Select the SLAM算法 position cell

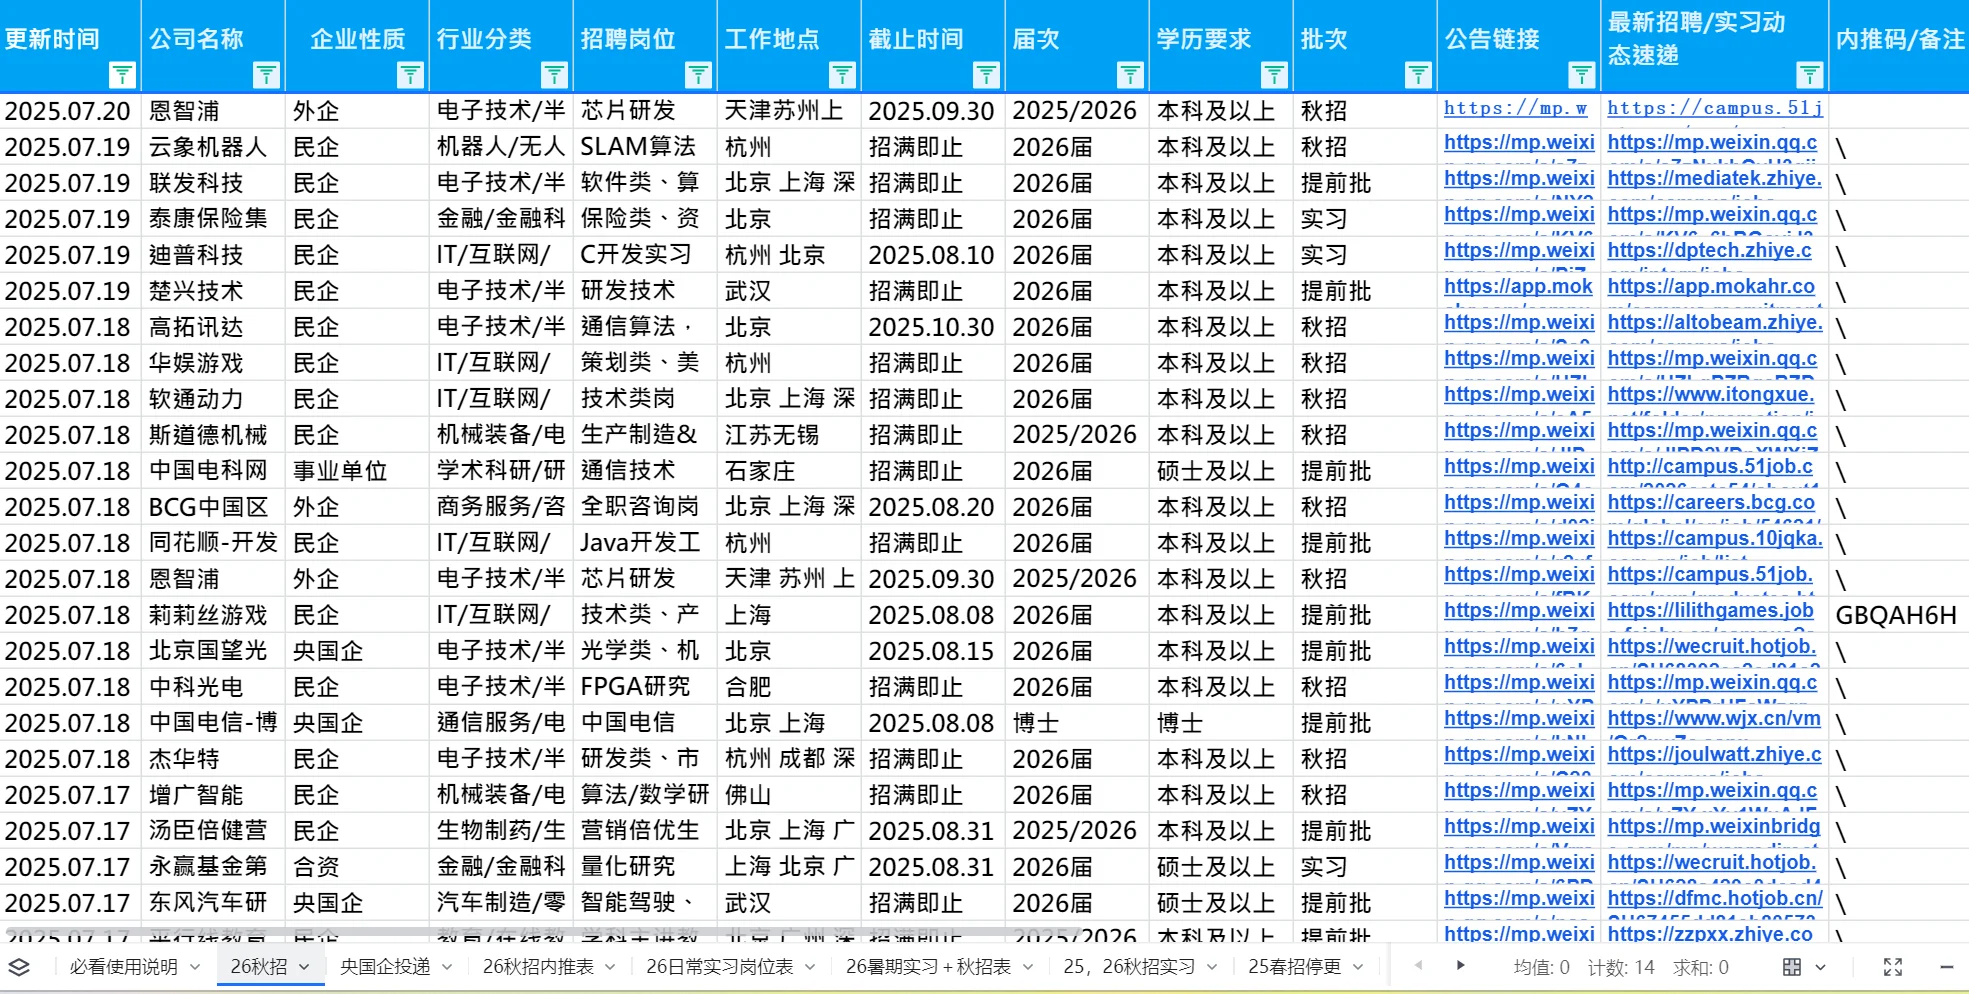pos(645,147)
